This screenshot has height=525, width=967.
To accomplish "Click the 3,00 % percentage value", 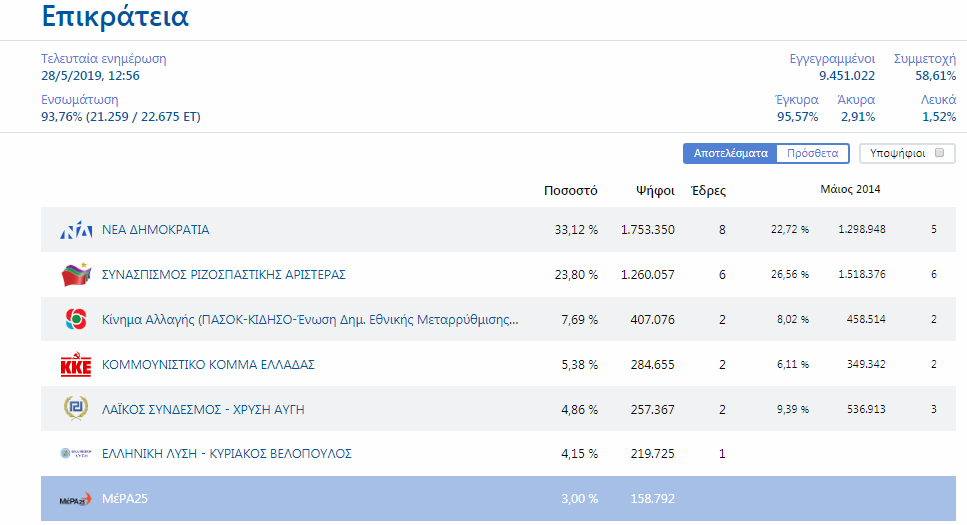I will (x=579, y=498).
